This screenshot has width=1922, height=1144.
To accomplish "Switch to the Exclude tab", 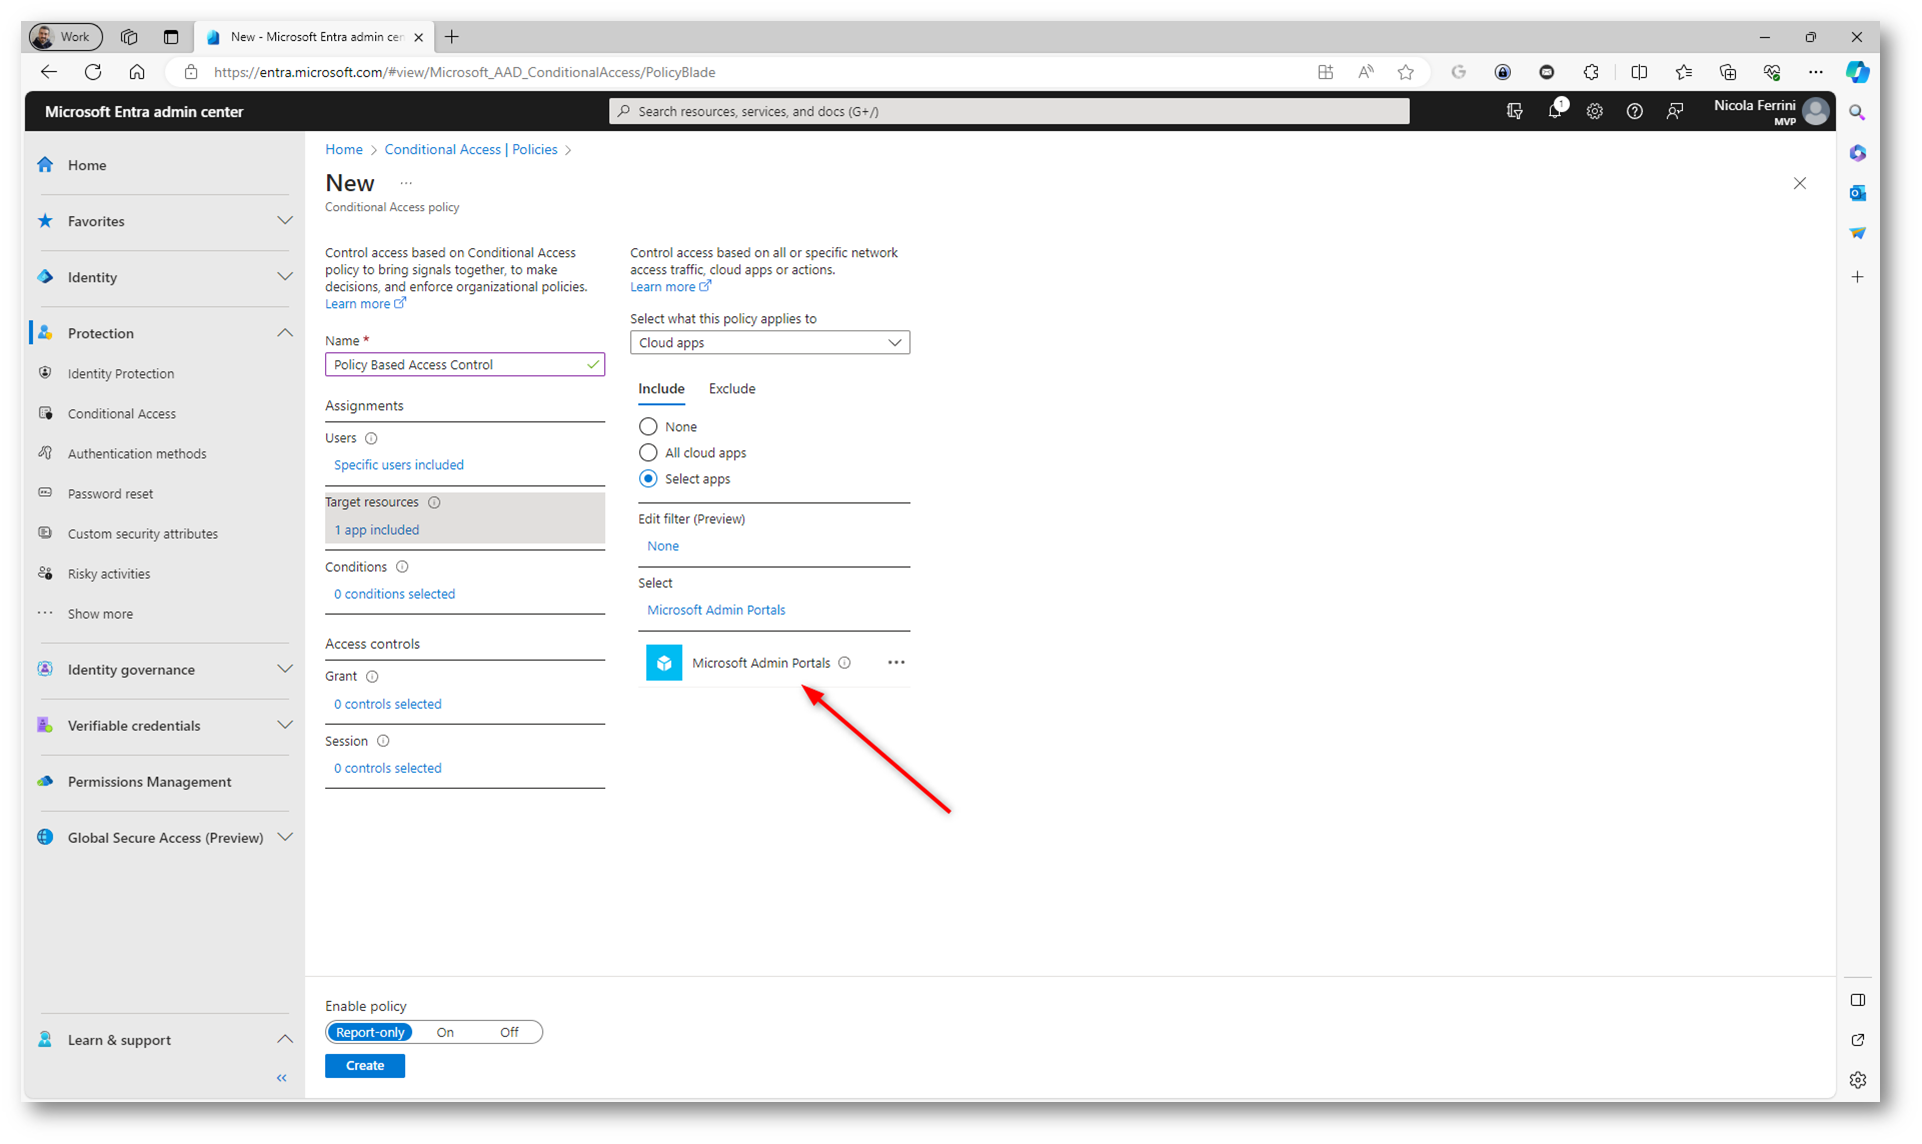I will (732, 389).
